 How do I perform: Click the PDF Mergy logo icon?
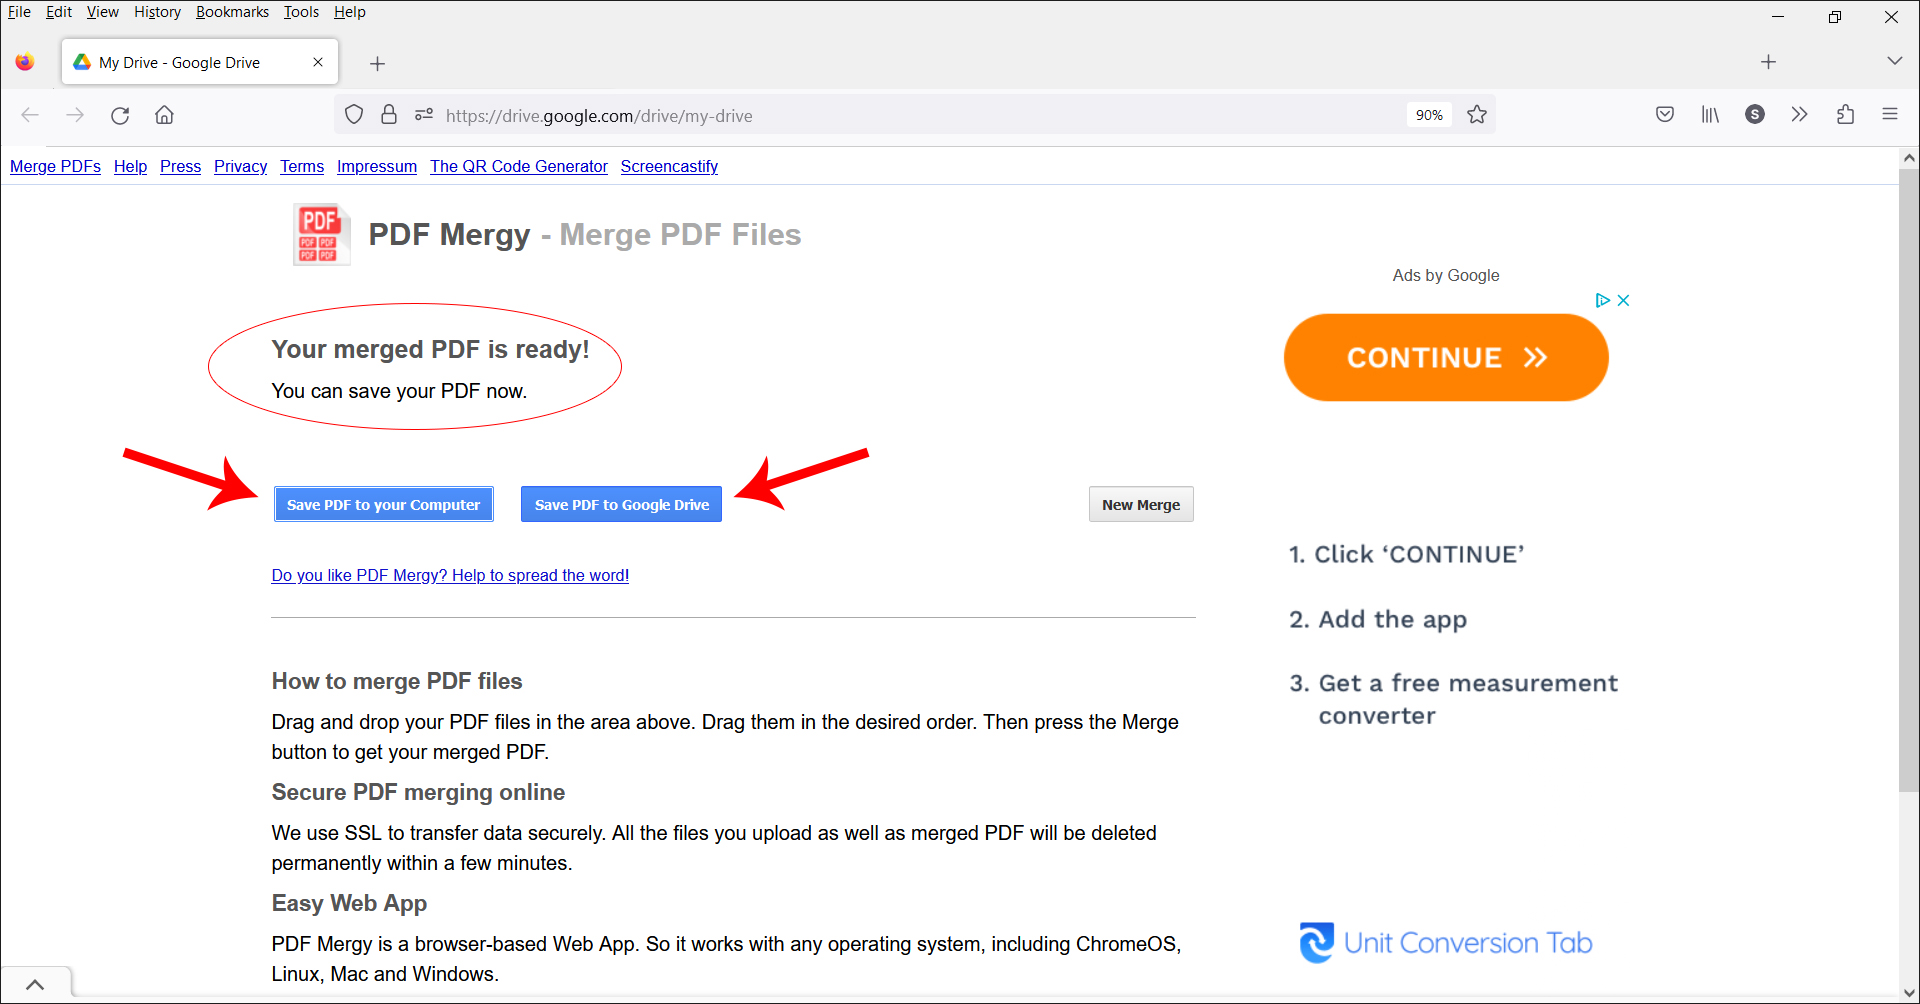[321, 234]
